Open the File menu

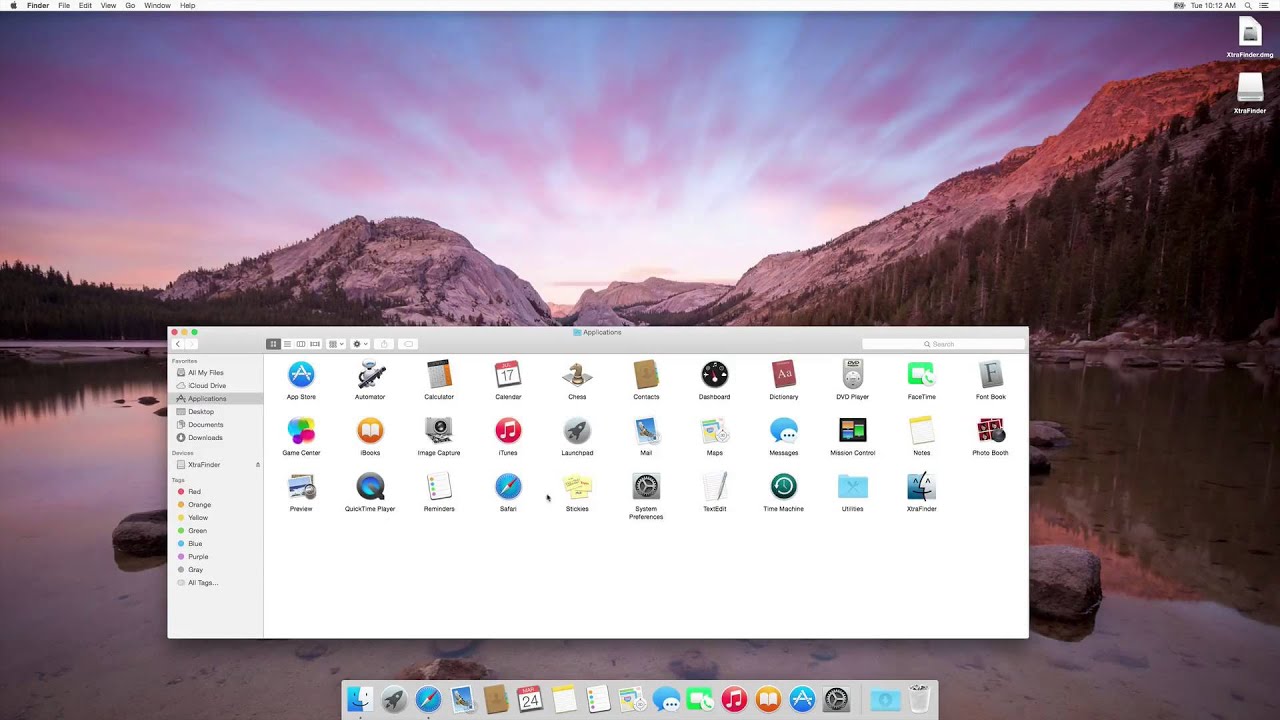(64, 6)
